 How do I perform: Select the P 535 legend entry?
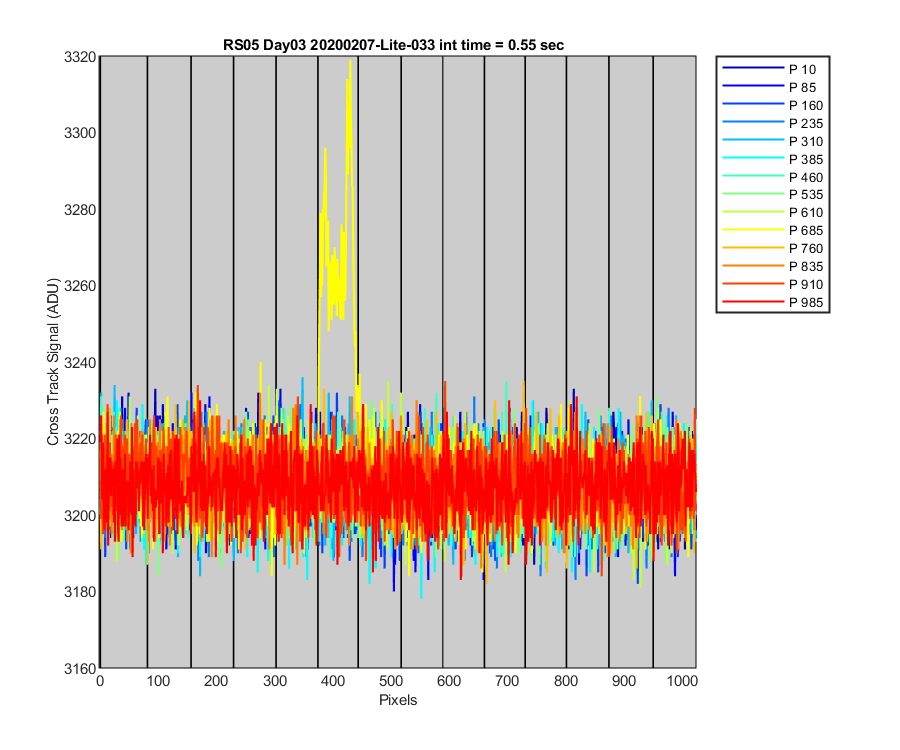tap(773, 195)
